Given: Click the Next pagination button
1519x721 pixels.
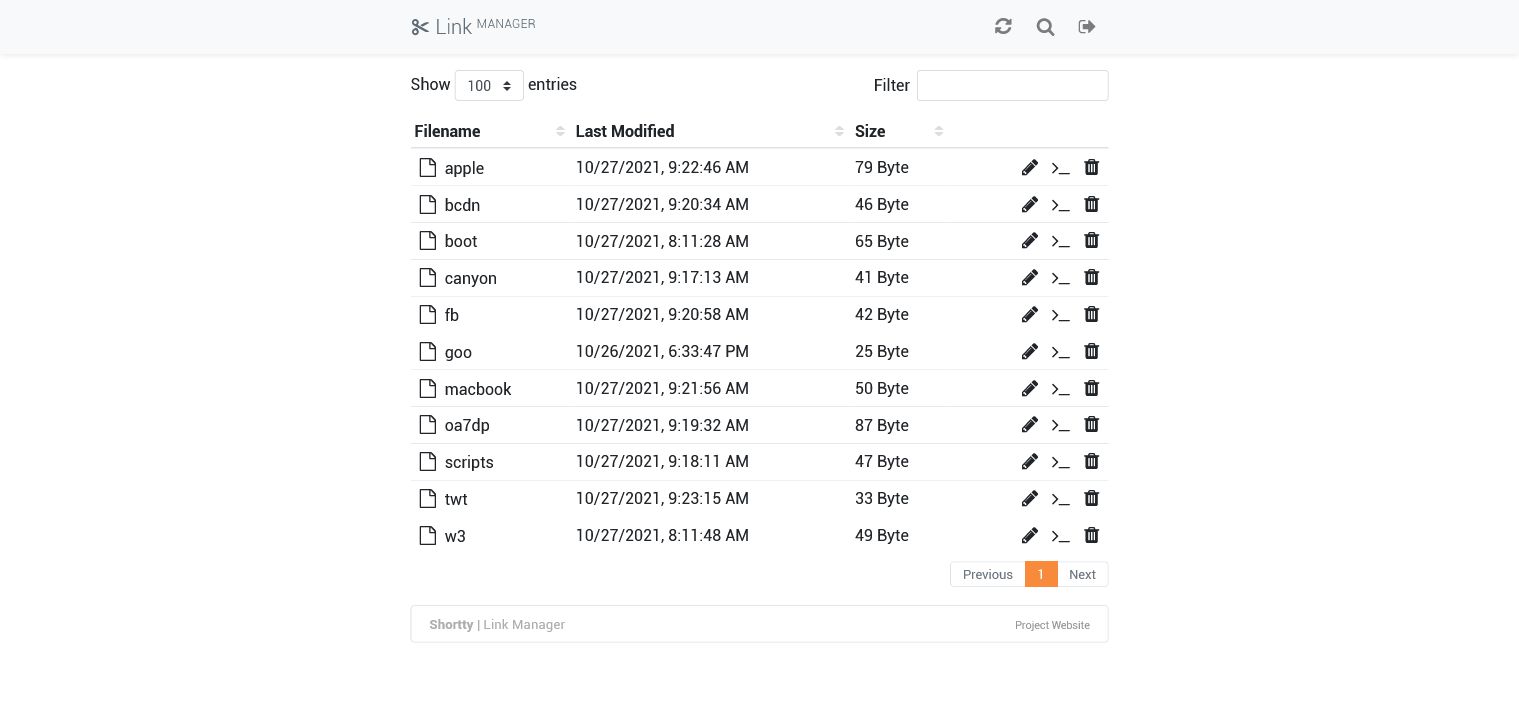Looking at the screenshot, I should (1082, 575).
